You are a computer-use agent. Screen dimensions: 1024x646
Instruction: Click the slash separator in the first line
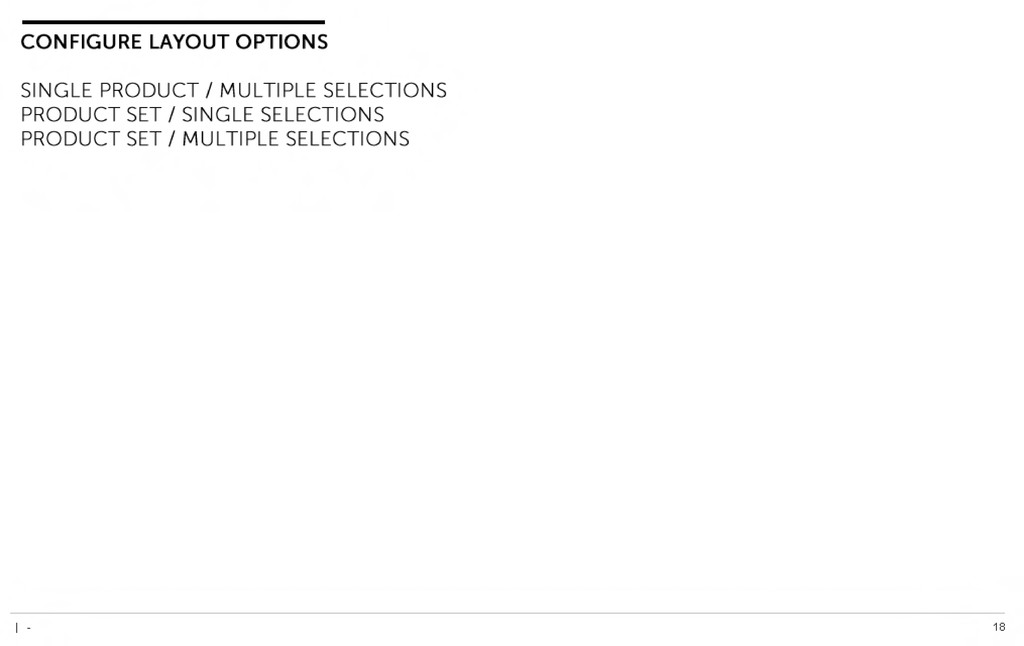[x=209, y=90]
